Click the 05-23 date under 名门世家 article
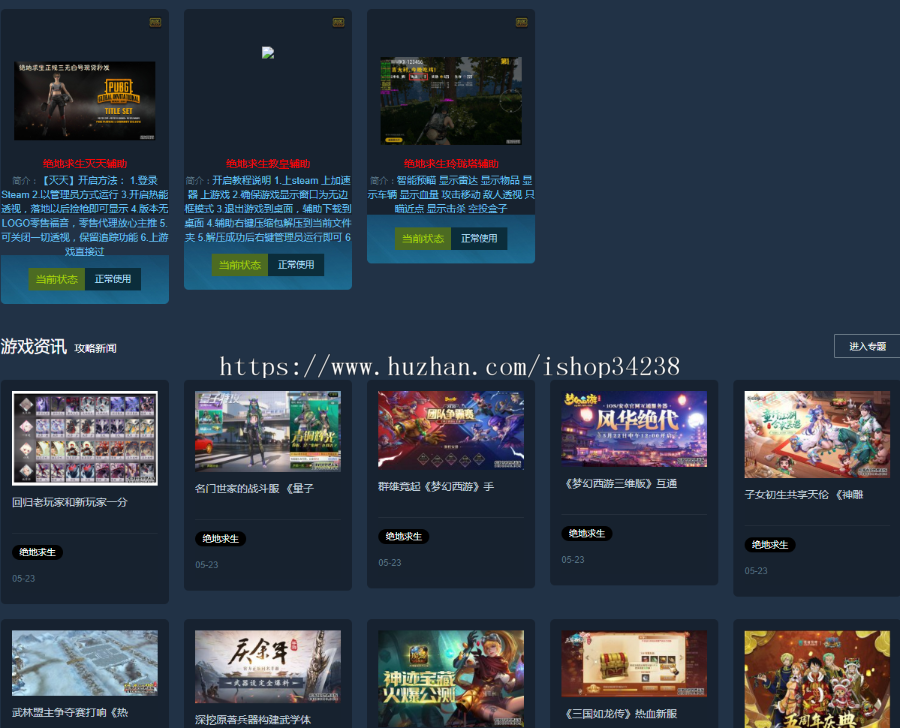Viewport: 900px width, 728px height. click(x=207, y=565)
